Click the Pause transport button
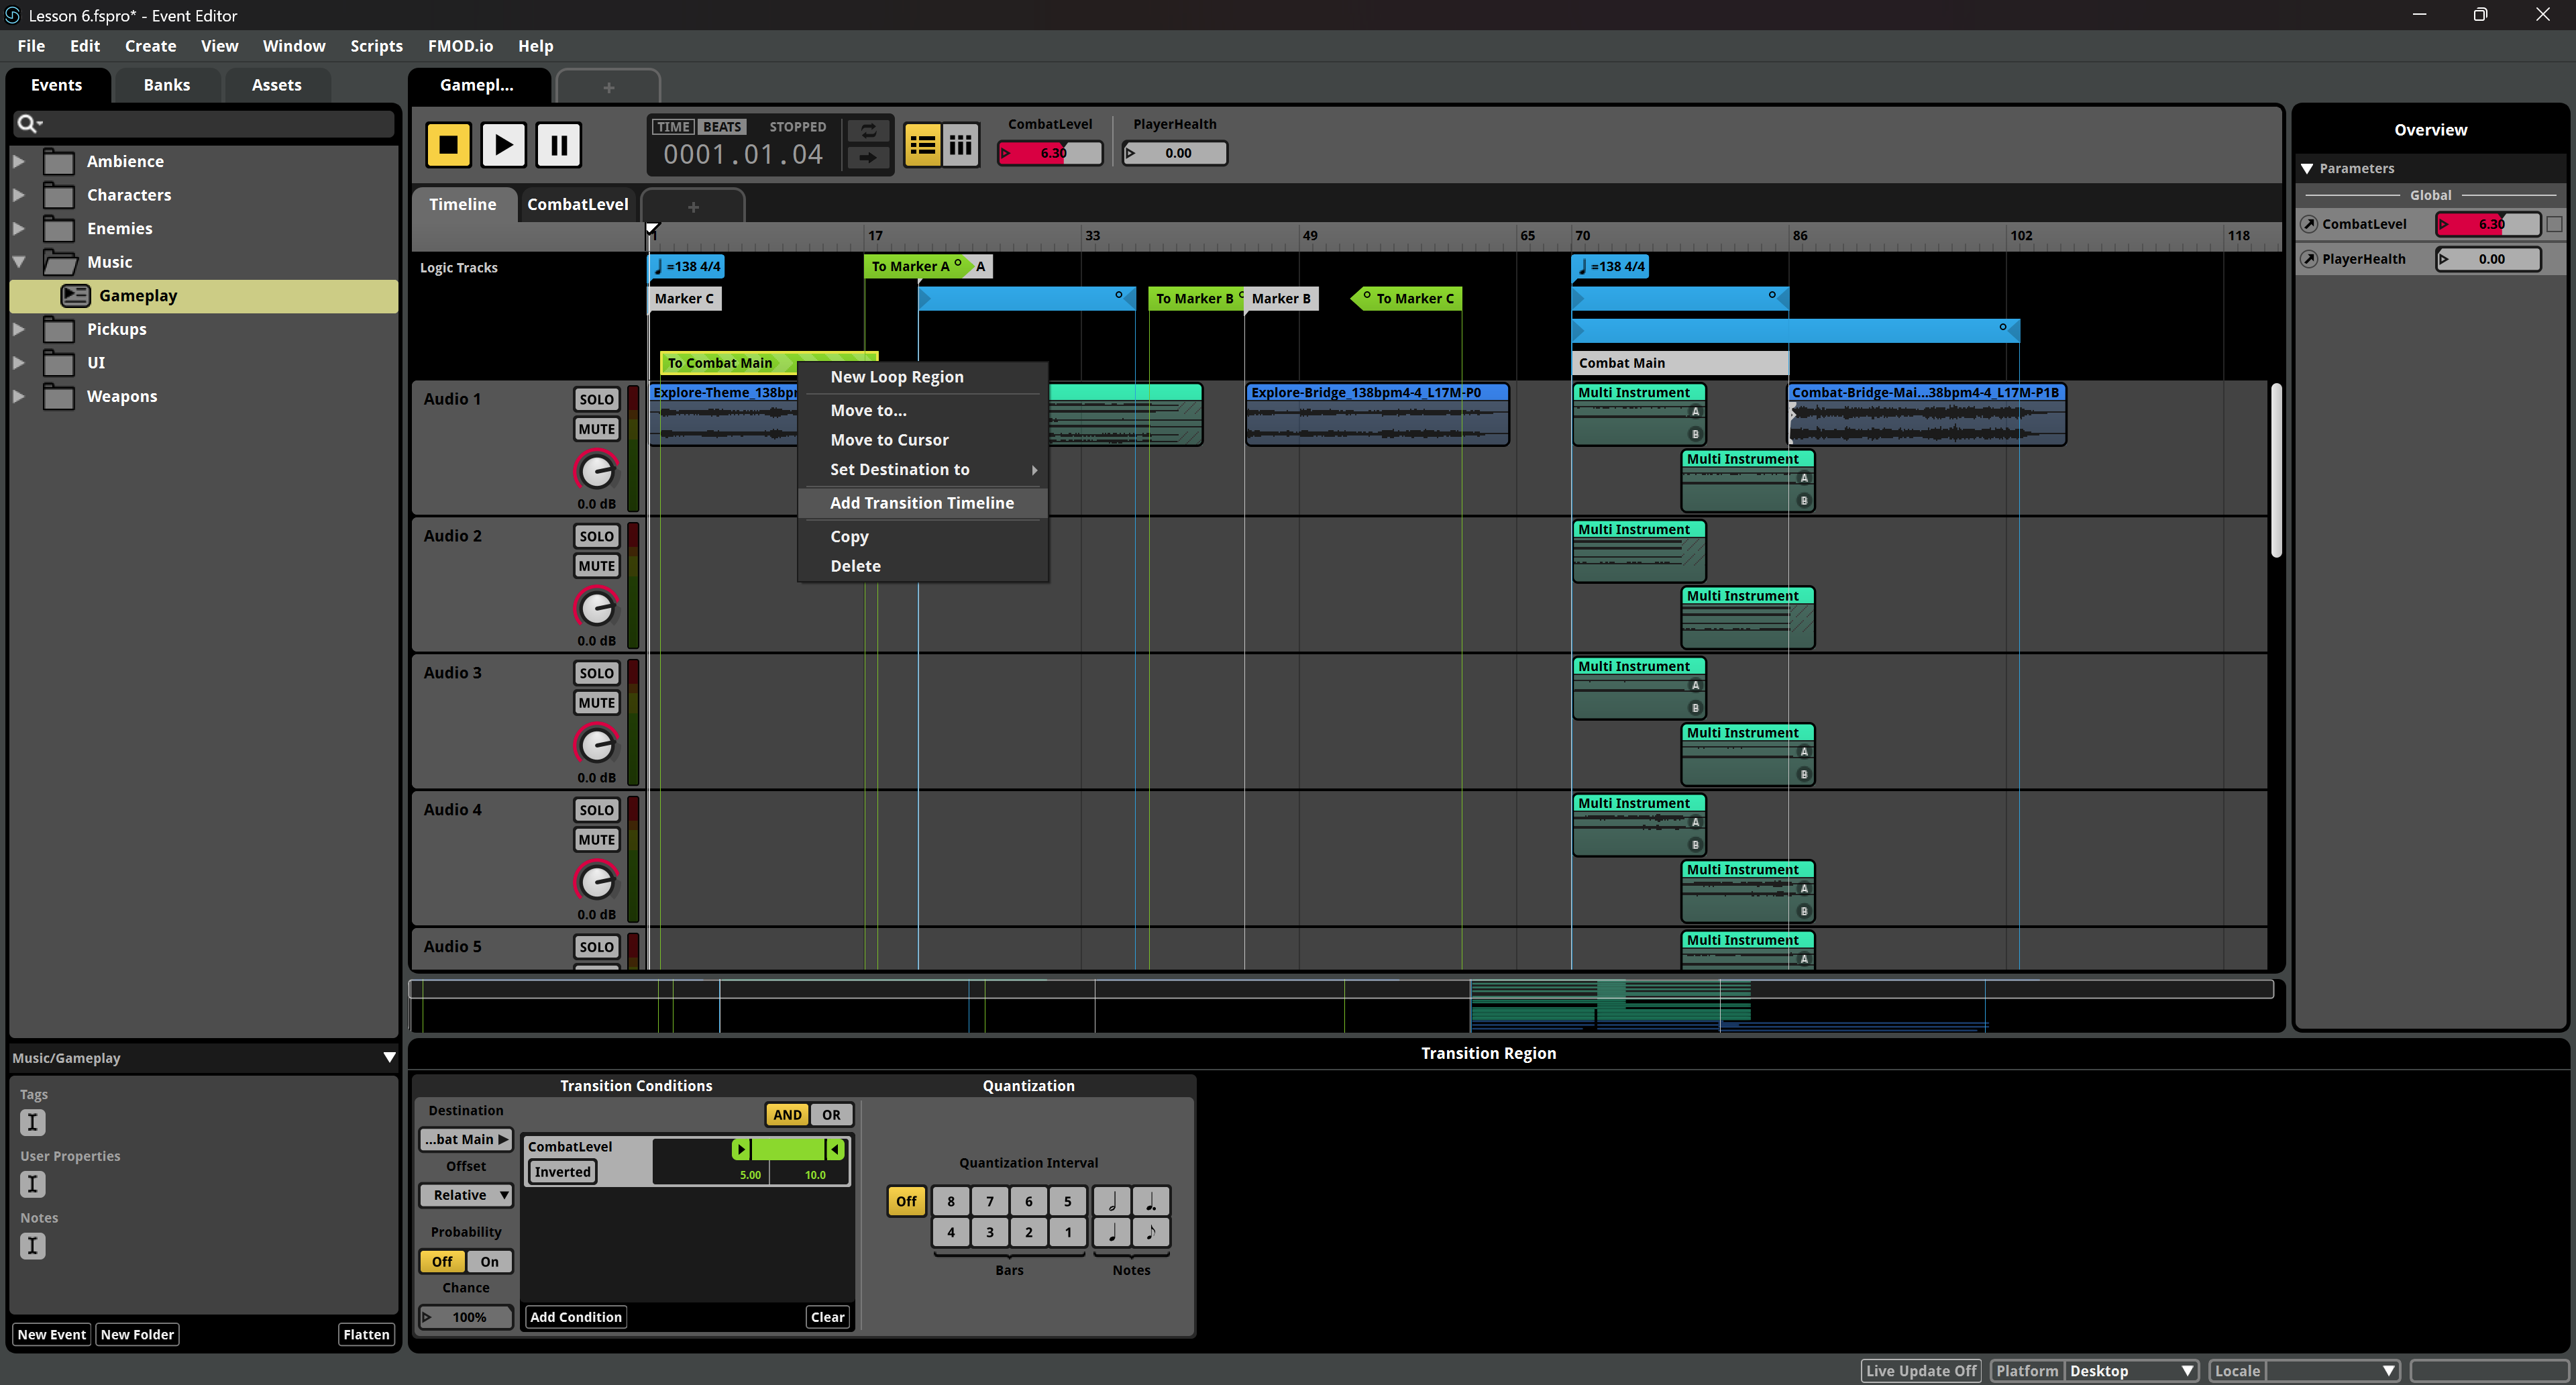The height and width of the screenshot is (1385, 2576). tap(558, 145)
